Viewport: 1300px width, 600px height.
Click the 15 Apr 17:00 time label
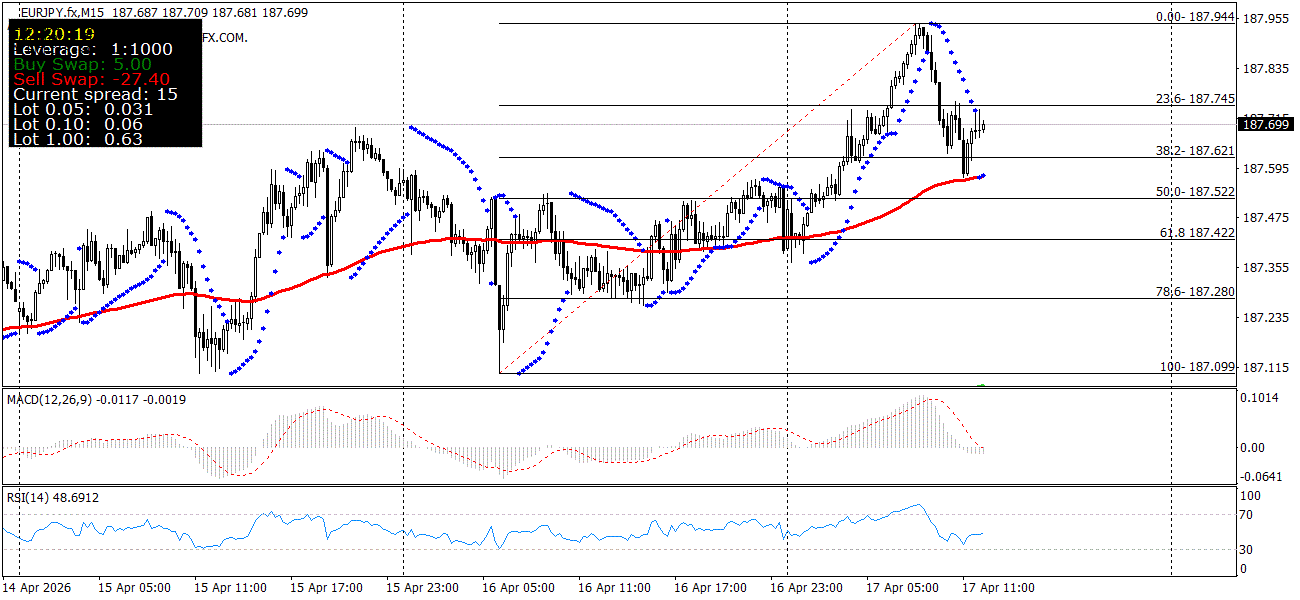coord(326,588)
